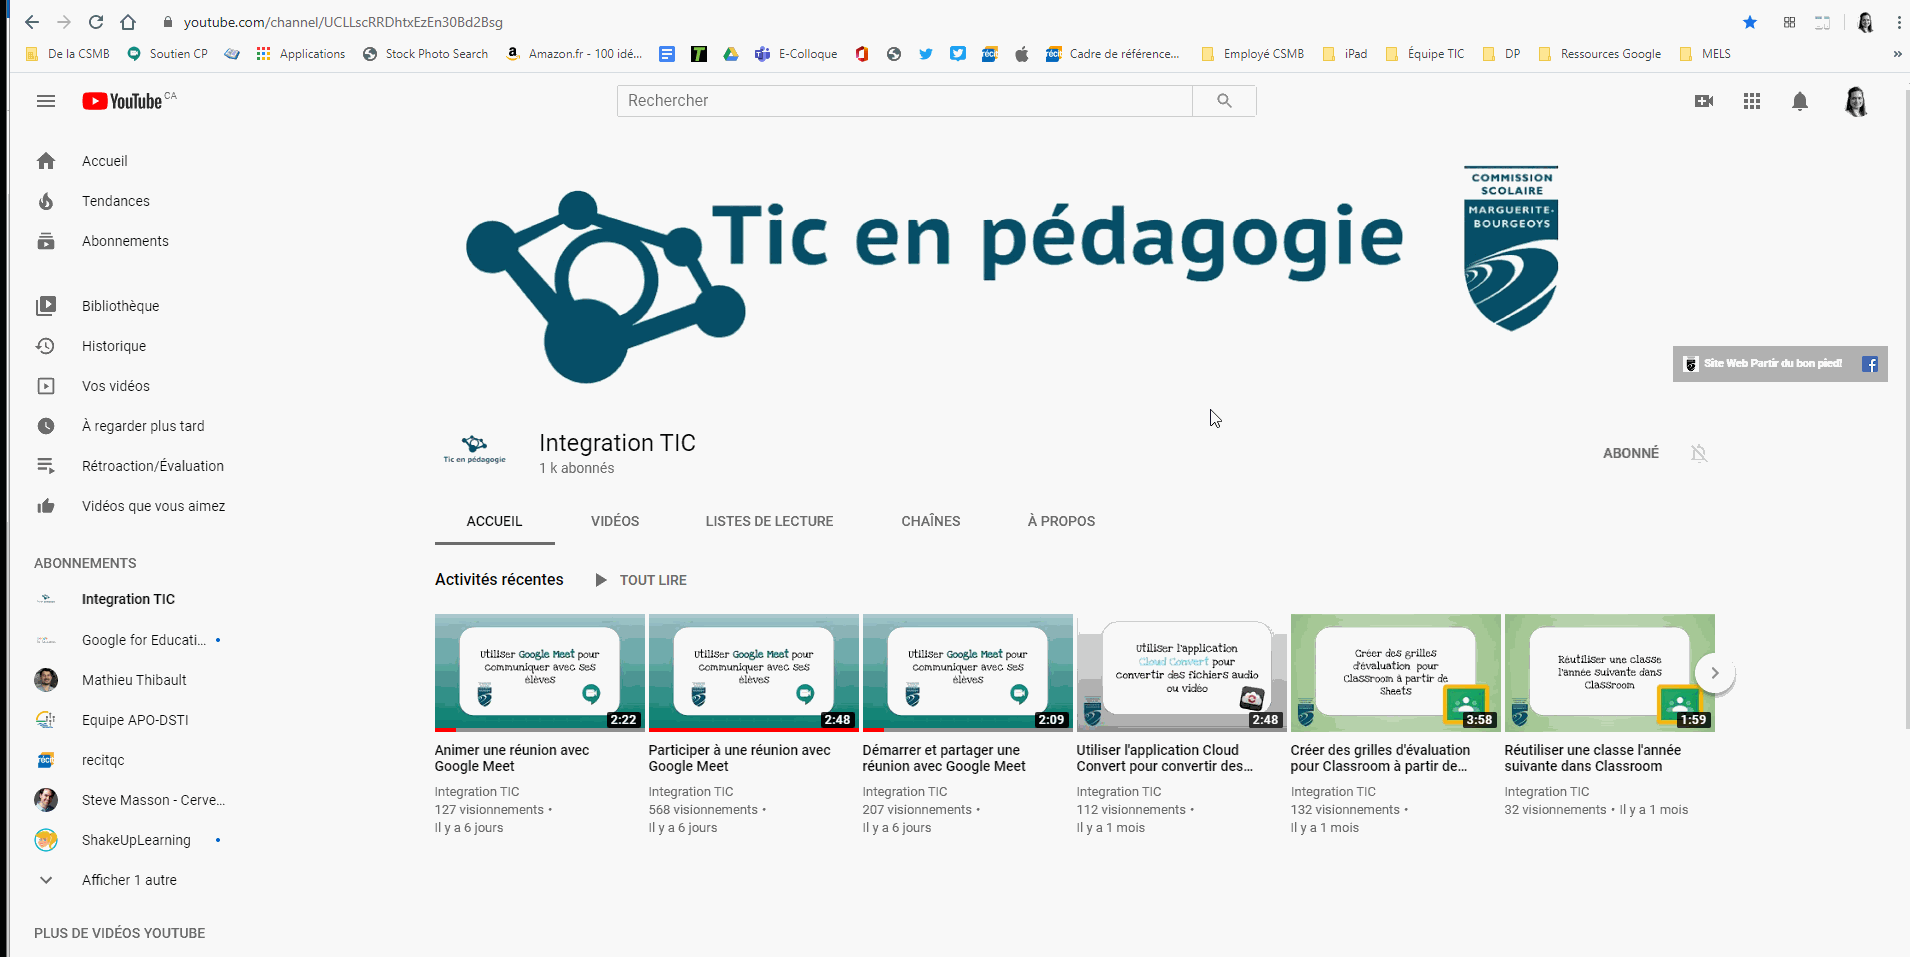
Task: Show more bookmarks with the chevron
Action: tap(1897, 54)
